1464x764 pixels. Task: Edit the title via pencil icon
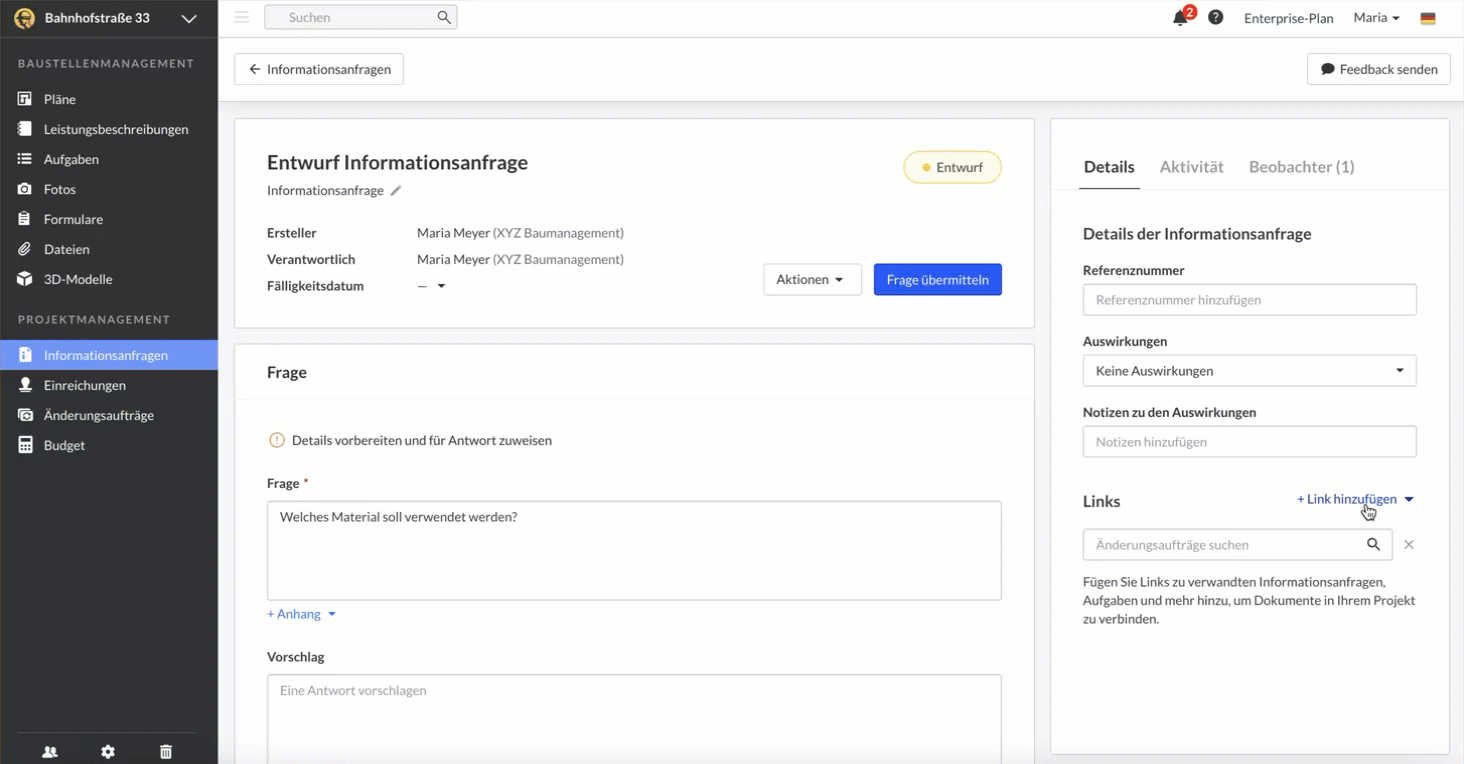pos(396,190)
